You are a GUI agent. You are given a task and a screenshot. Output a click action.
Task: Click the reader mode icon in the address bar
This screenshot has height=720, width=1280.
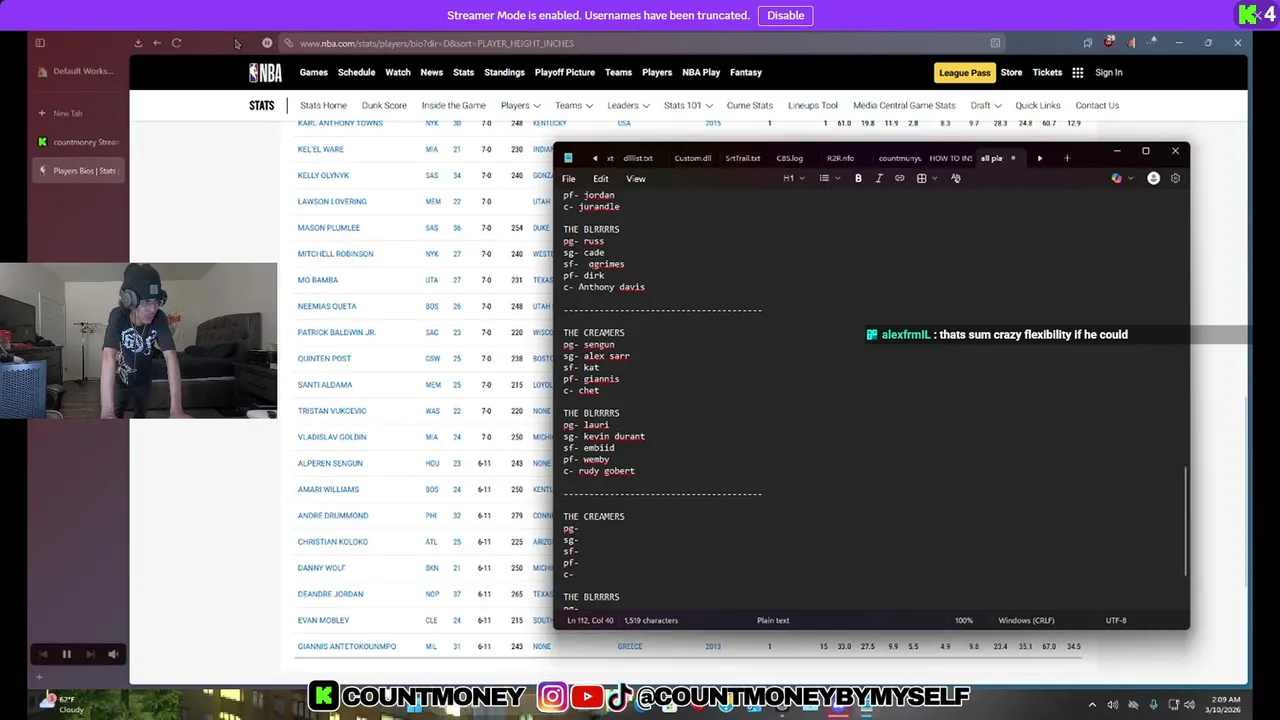tap(995, 43)
